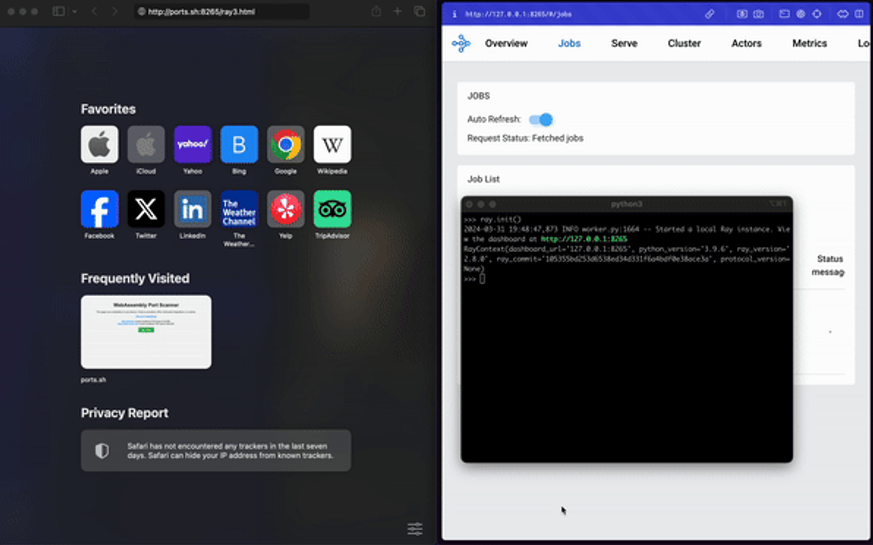Open the Overview tab in Ray dashboard
Screen dimensions: 873x545
pyautogui.click(x=506, y=43)
